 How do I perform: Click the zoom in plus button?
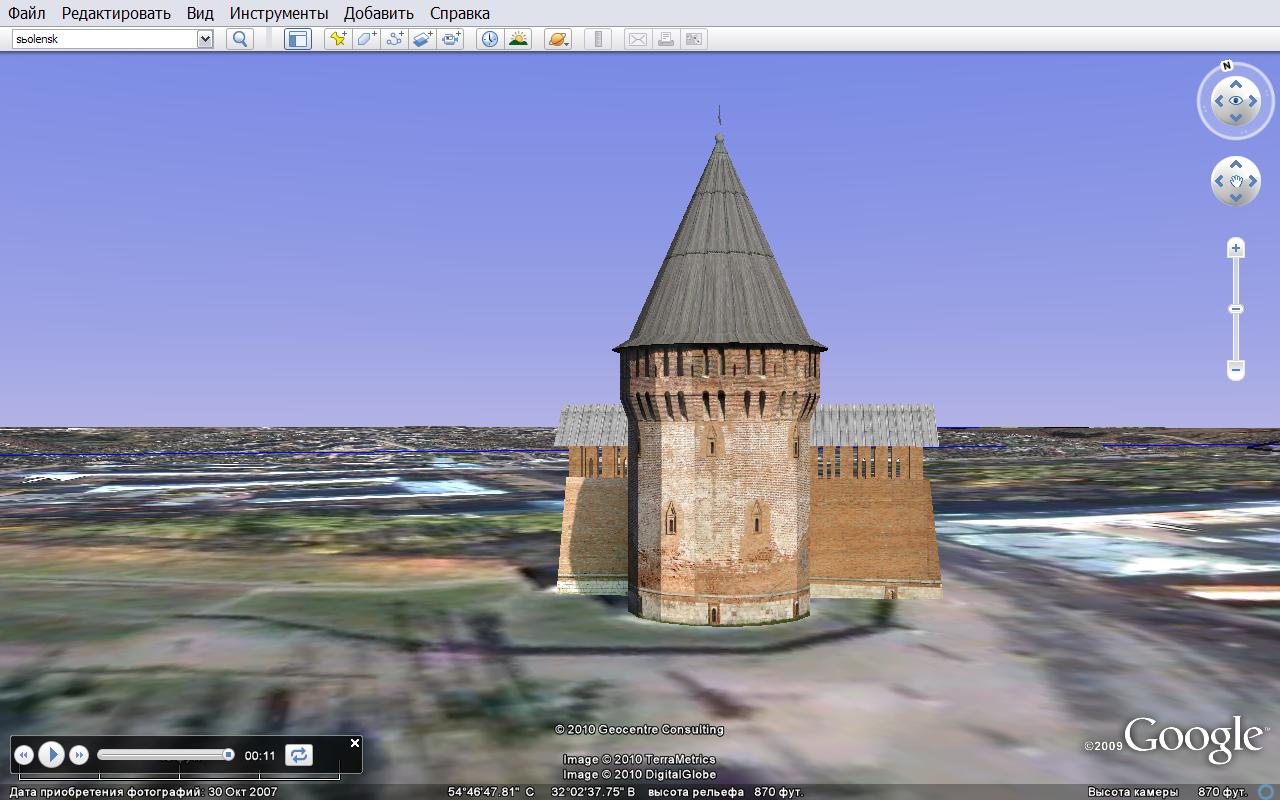coord(1236,247)
